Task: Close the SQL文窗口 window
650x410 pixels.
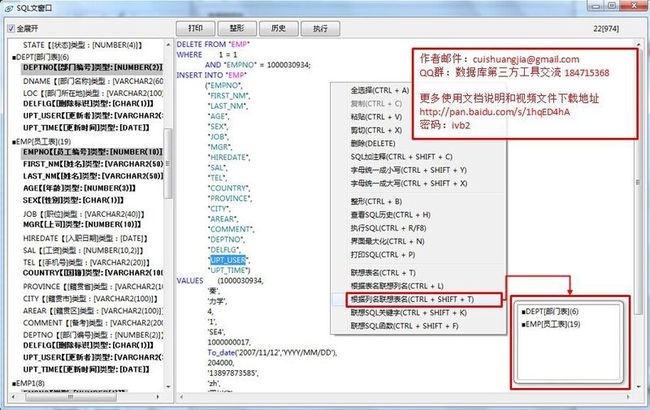Action: [x=634, y=6]
